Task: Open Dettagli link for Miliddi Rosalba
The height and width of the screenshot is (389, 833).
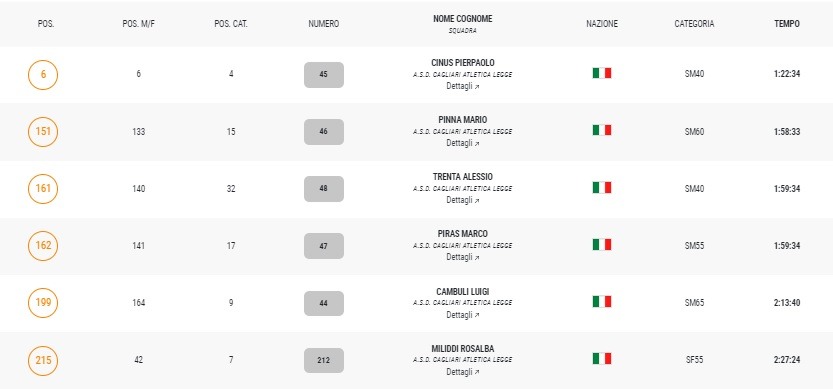Action: [x=462, y=372]
